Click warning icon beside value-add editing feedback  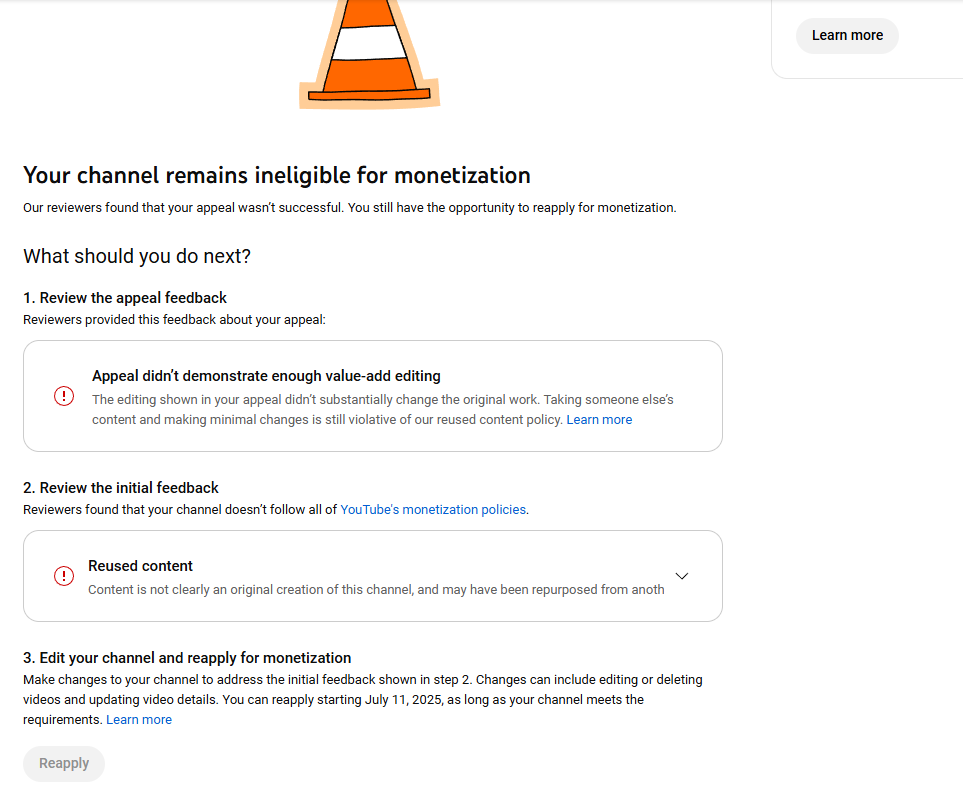pyautogui.click(x=64, y=396)
